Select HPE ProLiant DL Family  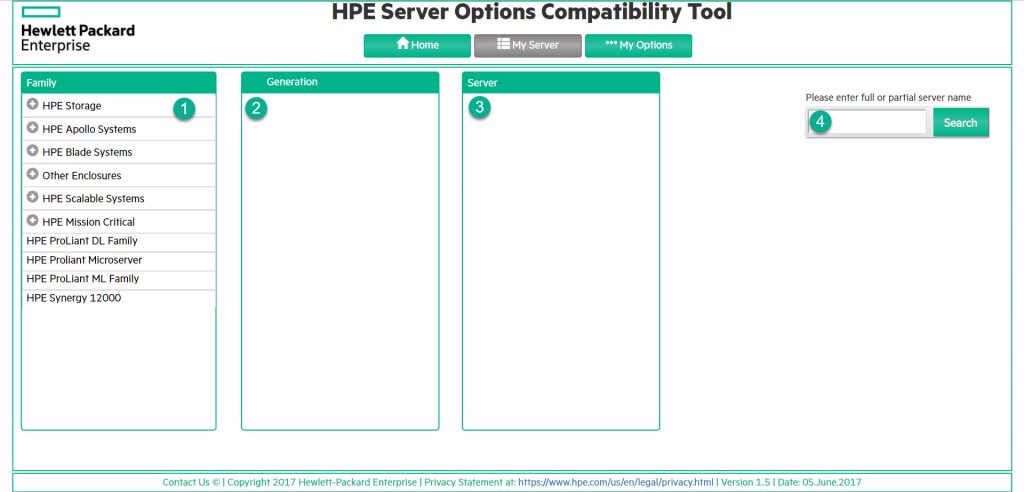click(x=119, y=242)
